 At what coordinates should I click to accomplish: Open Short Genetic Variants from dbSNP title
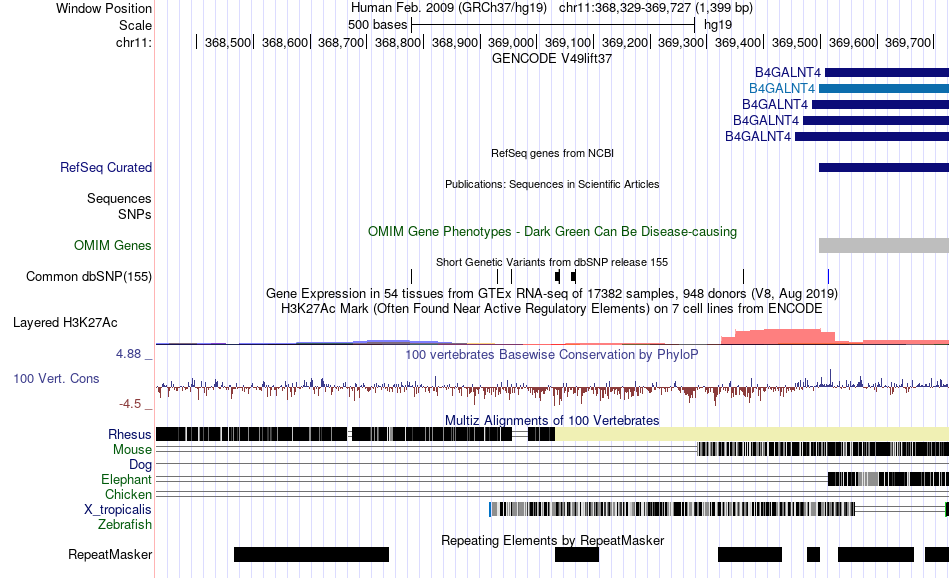pyautogui.click(x=552, y=262)
